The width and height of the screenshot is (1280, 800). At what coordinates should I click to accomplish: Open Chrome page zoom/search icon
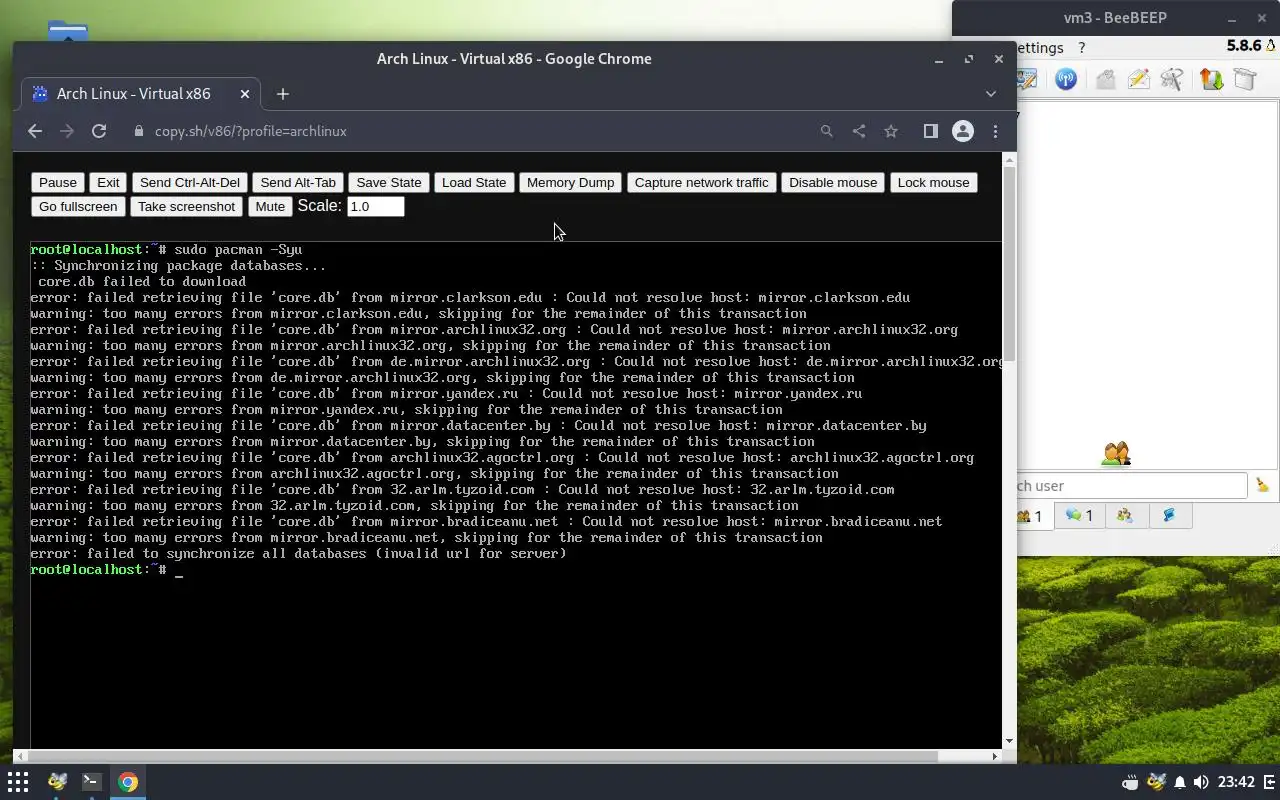[827, 131]
